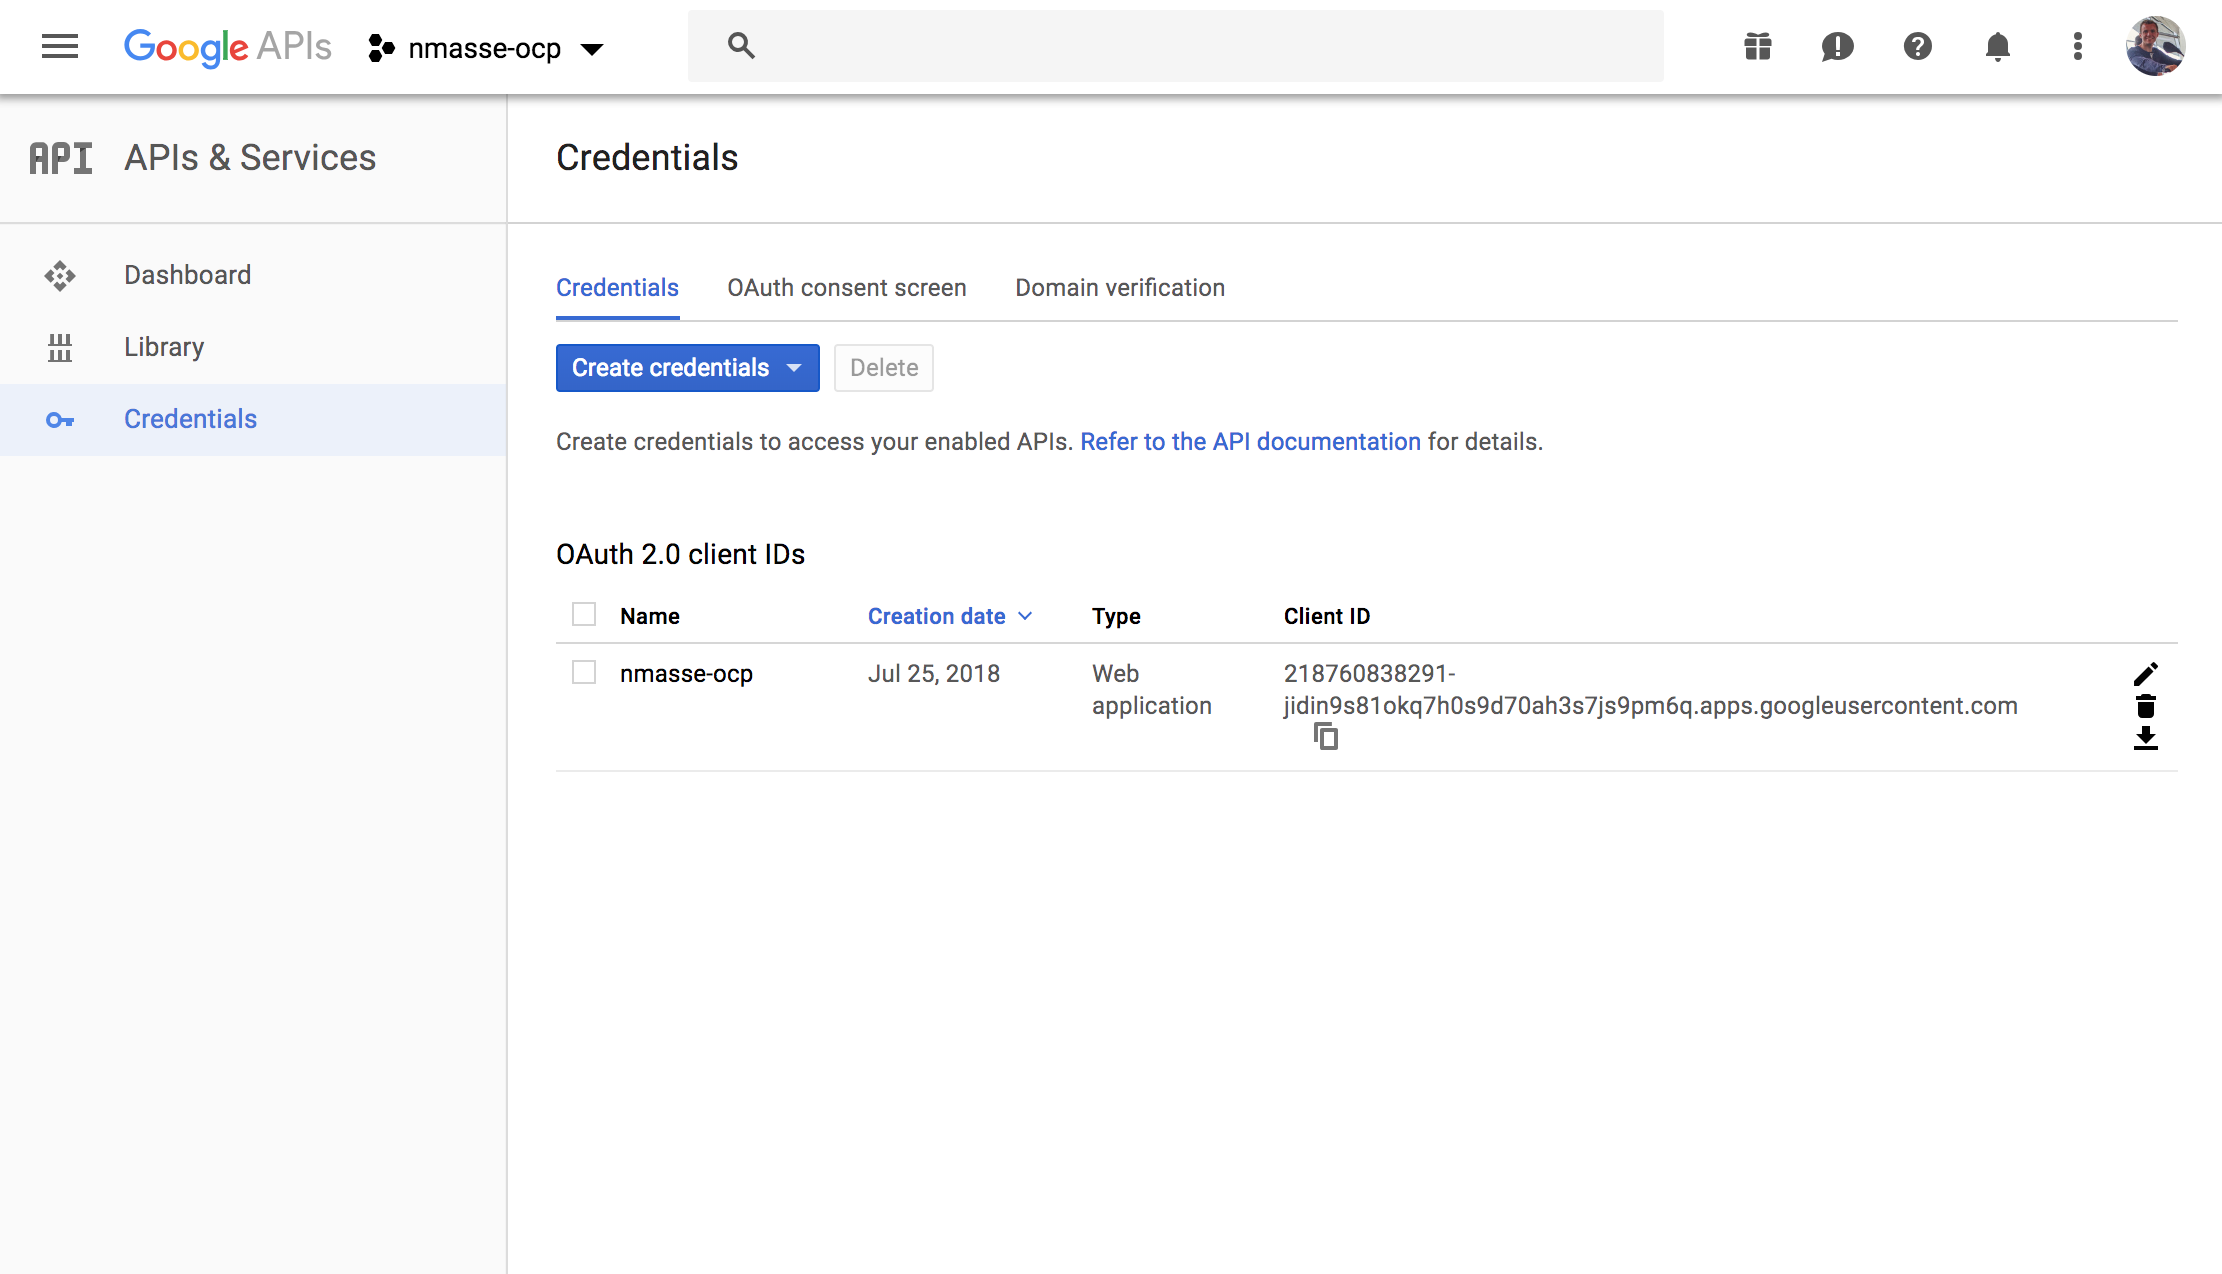
Task: Edit the nmasse-ocp OAuth client
Action: (x=2145, y=674)
